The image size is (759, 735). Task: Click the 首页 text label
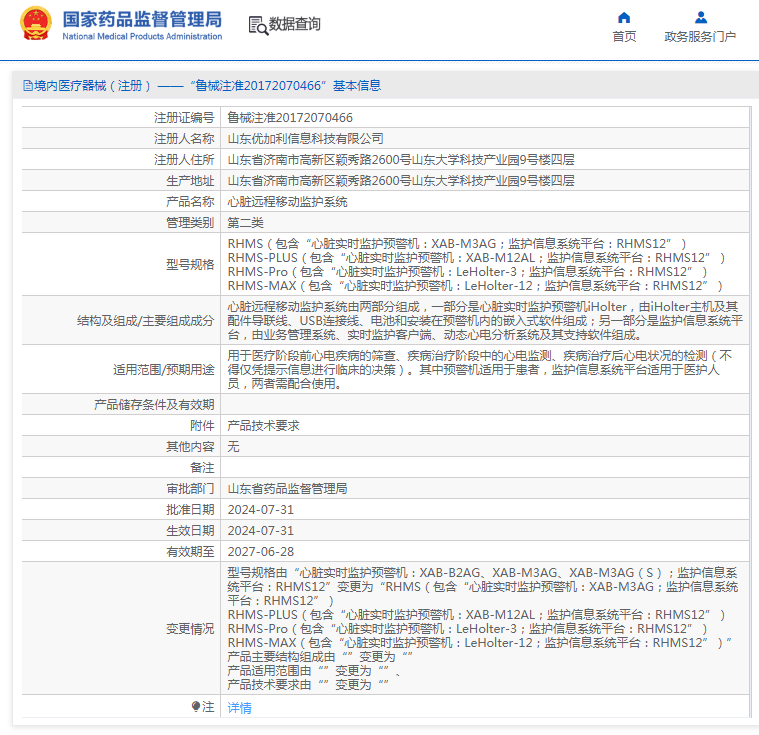point(624,37)
